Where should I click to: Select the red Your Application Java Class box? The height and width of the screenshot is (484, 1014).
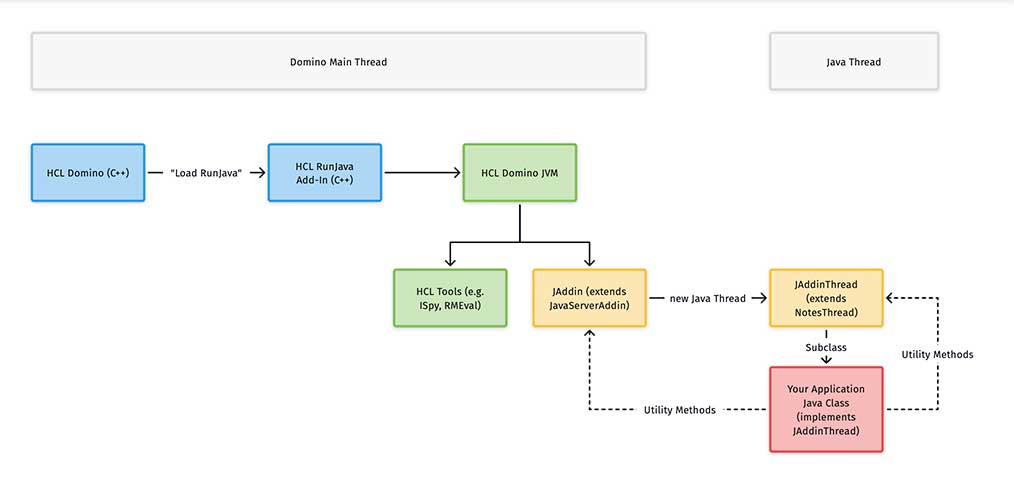coord(826,409)
